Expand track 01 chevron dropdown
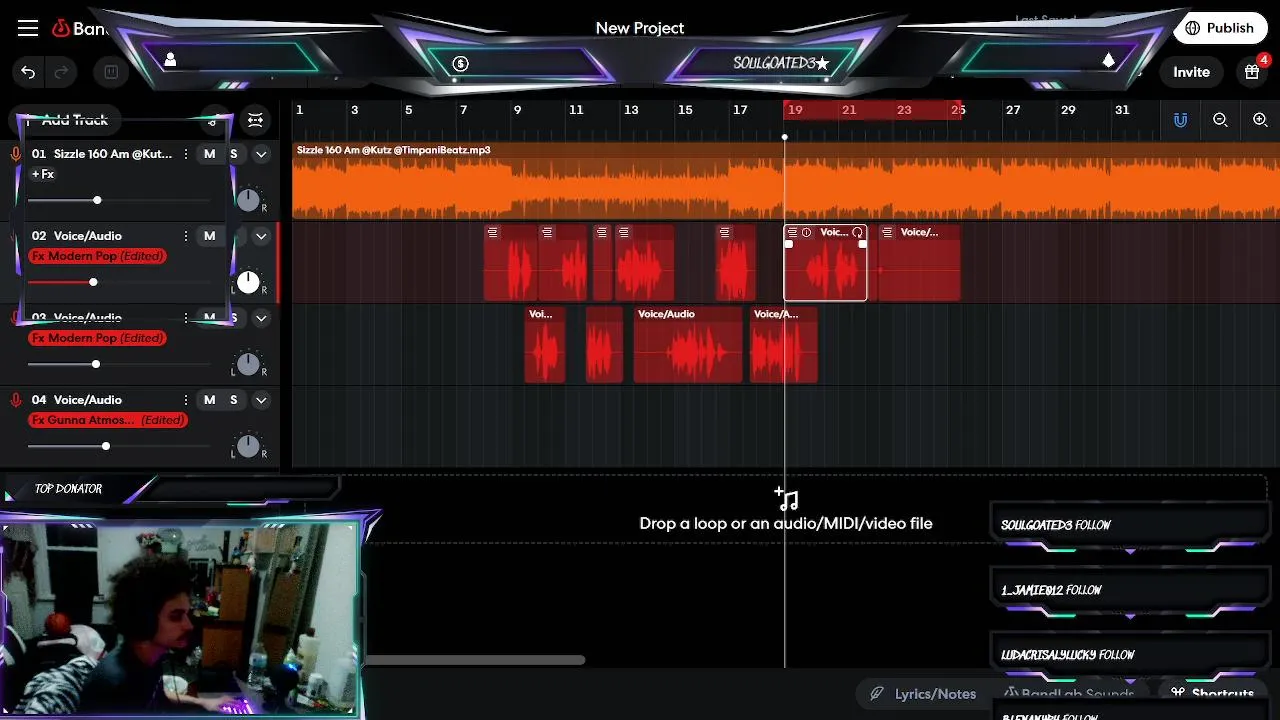This screenshot has height=720, width=1280. click(261, 154)
